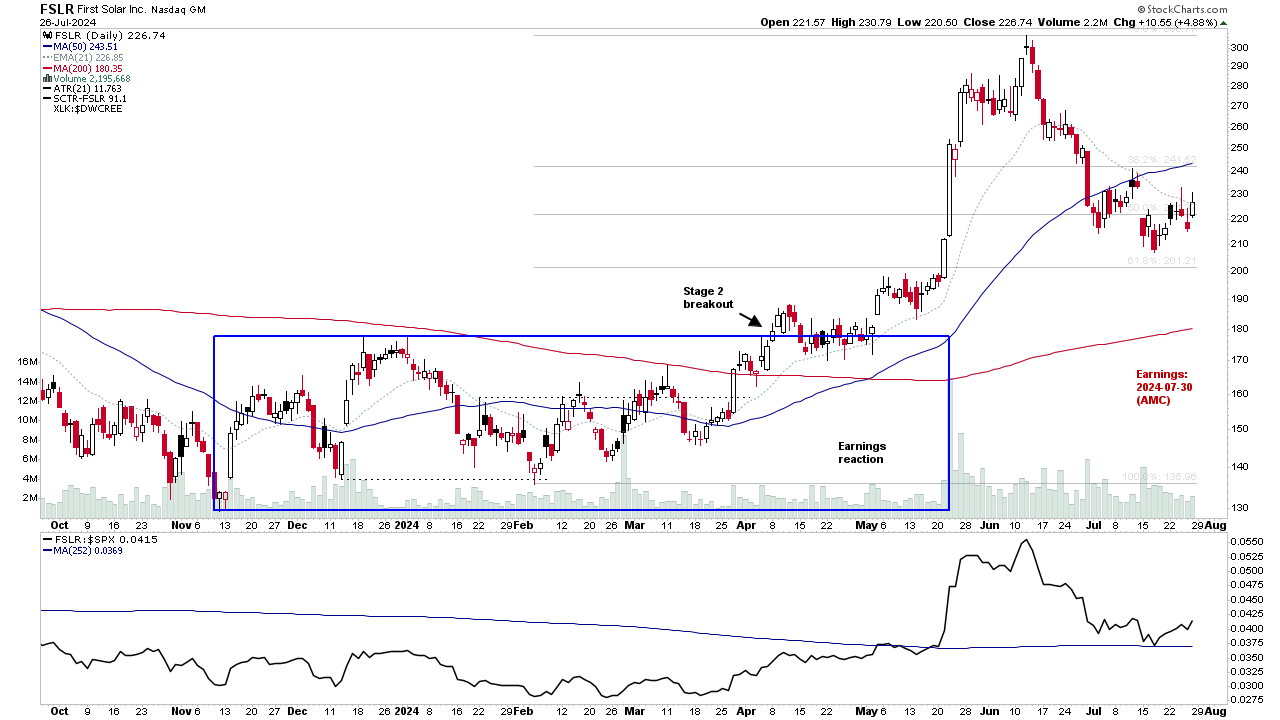
Task: Click 'Mar' on the bottom ratio panel axis
Action: pyautogui.click(x=634, y=711)
